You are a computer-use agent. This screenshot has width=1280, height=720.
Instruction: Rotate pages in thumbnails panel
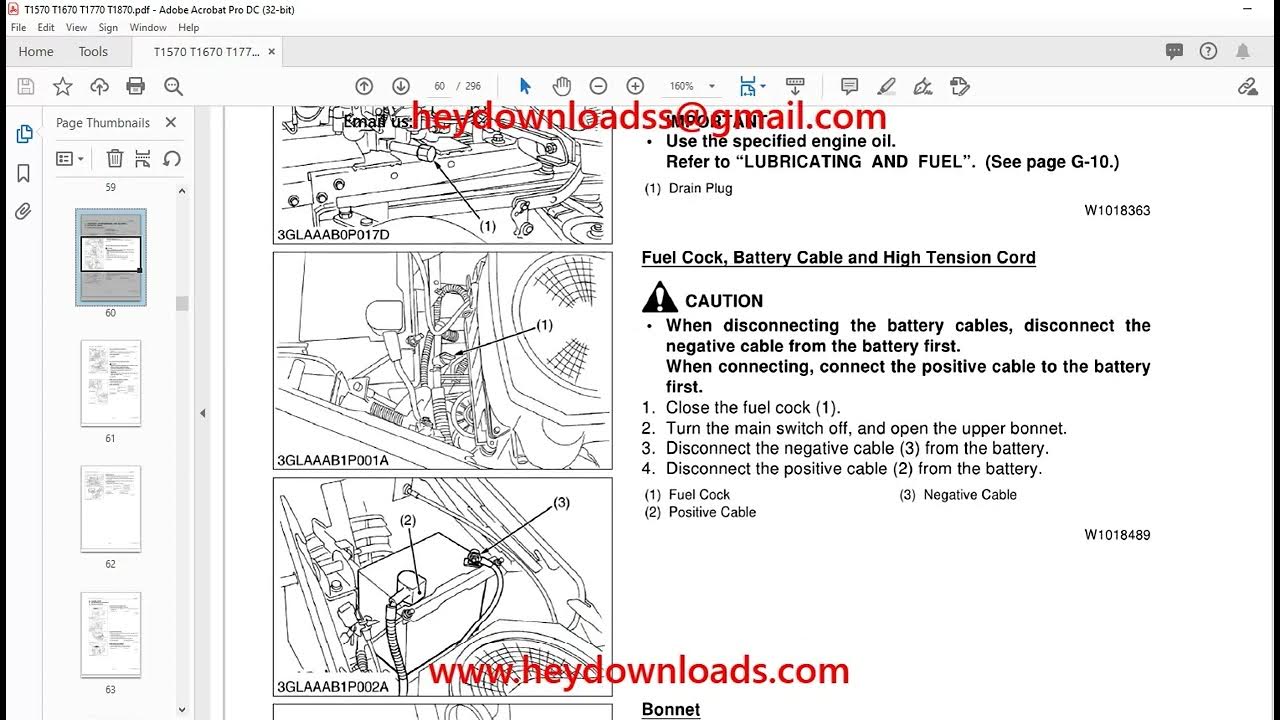[x=171, y=158]
